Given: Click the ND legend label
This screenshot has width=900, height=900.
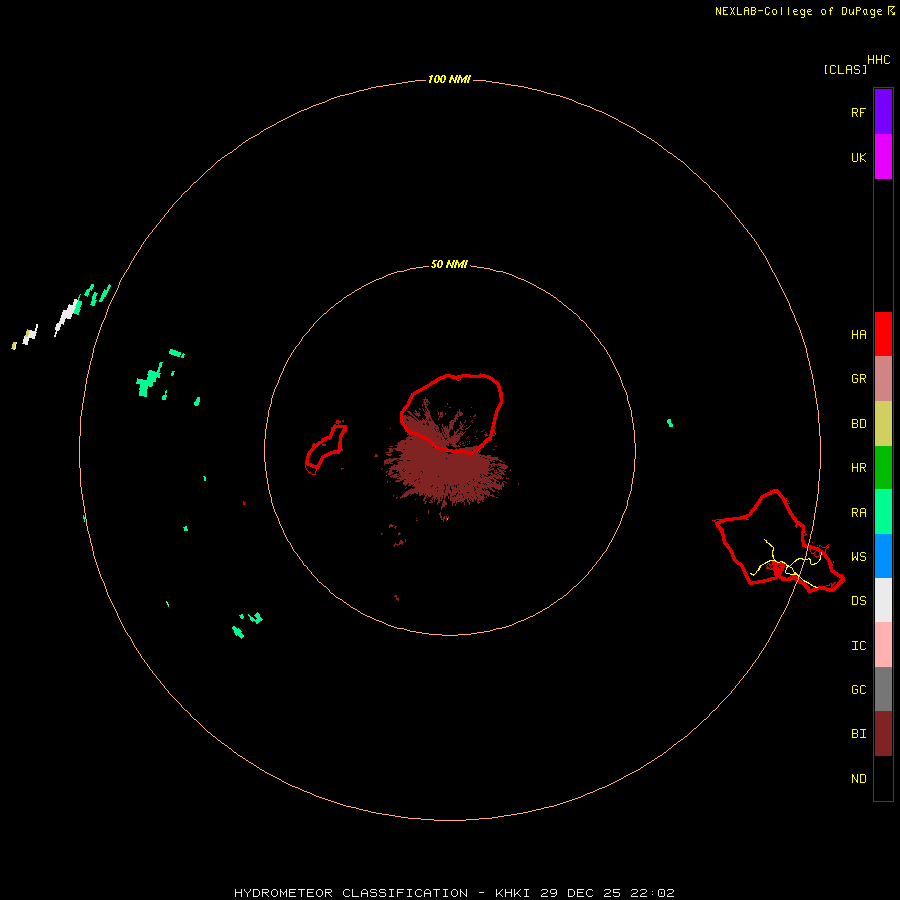Looking at the screenshot, I should (858, 779).
